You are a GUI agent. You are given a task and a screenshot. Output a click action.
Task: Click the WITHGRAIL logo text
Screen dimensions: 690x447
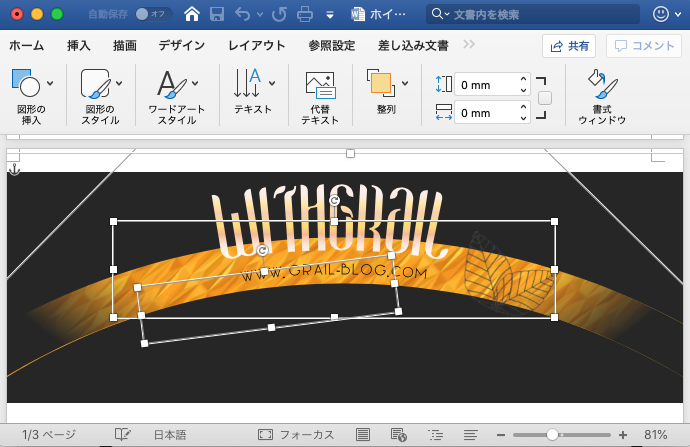coord(330,221)
